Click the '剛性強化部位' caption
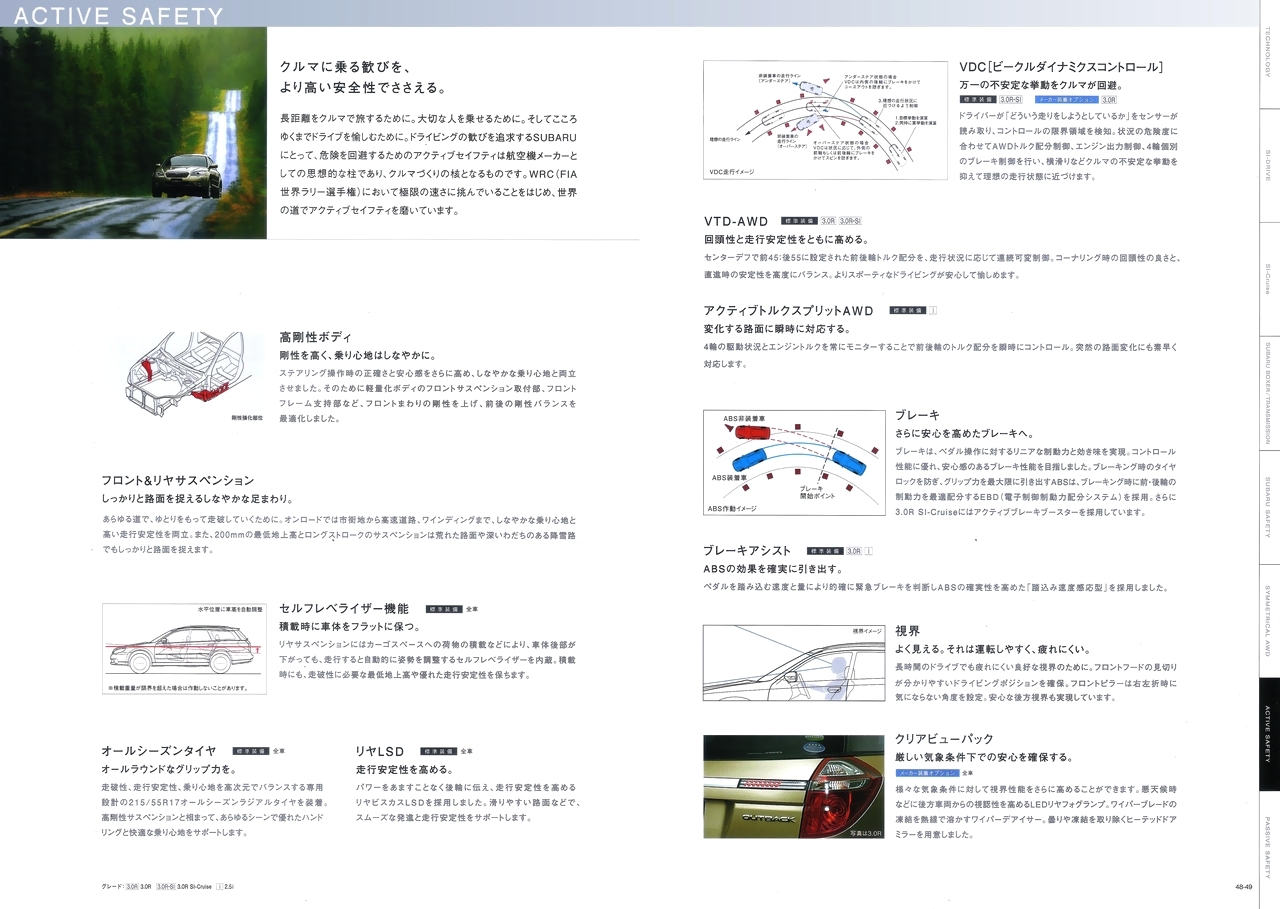 [246, 417]
